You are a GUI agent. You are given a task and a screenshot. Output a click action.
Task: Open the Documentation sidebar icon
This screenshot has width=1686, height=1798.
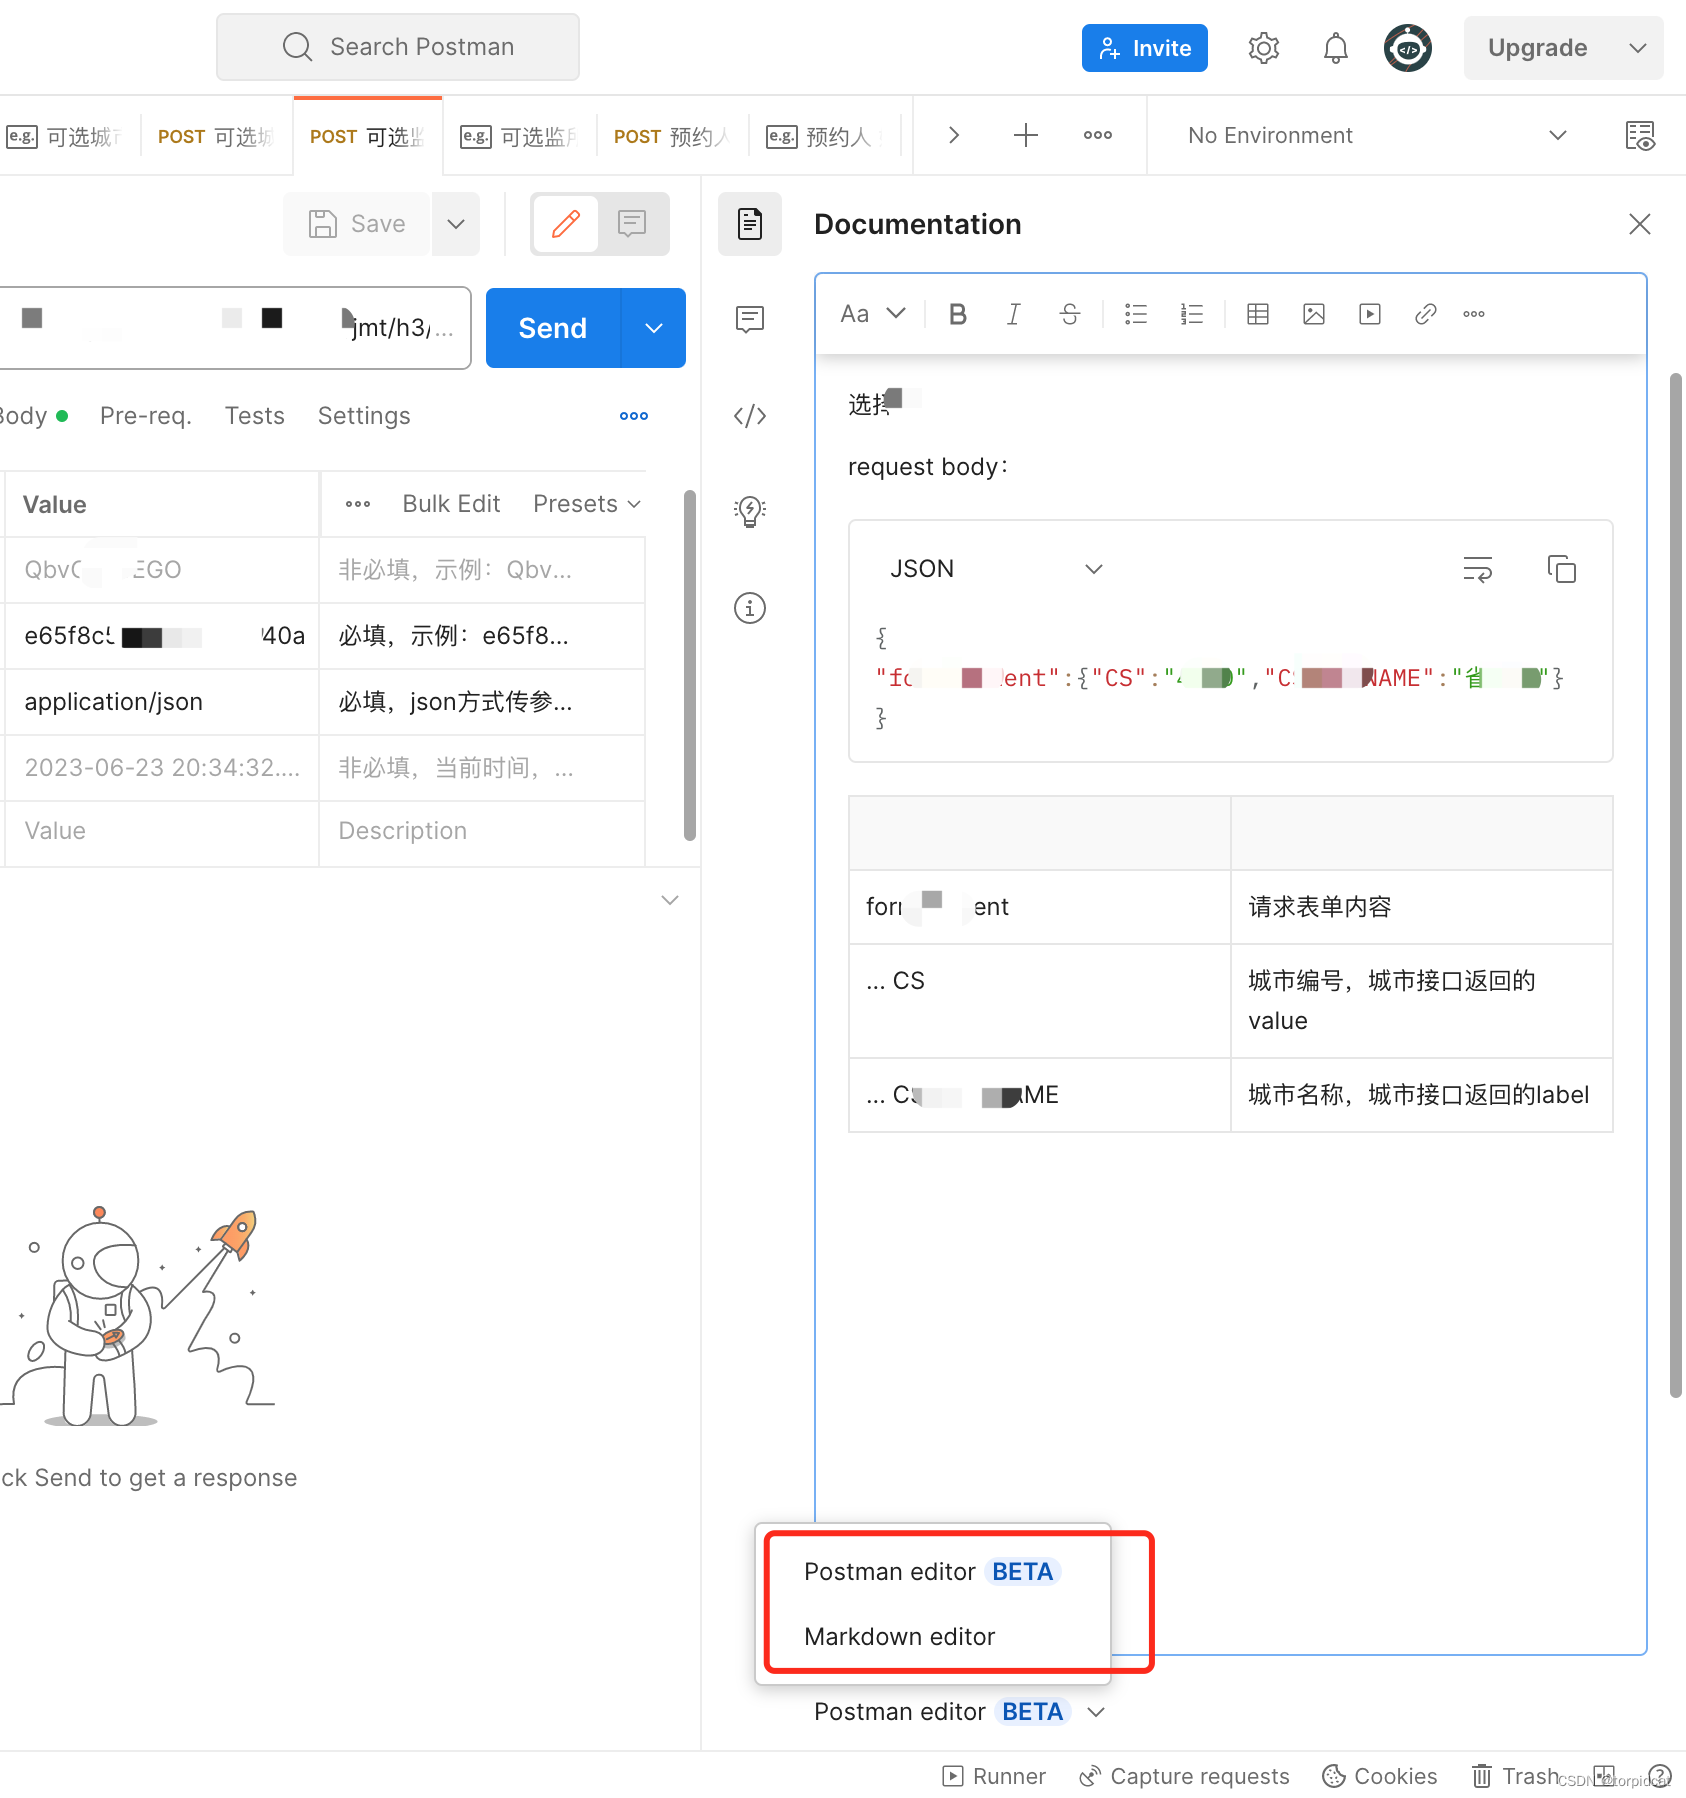click(750, 224)
